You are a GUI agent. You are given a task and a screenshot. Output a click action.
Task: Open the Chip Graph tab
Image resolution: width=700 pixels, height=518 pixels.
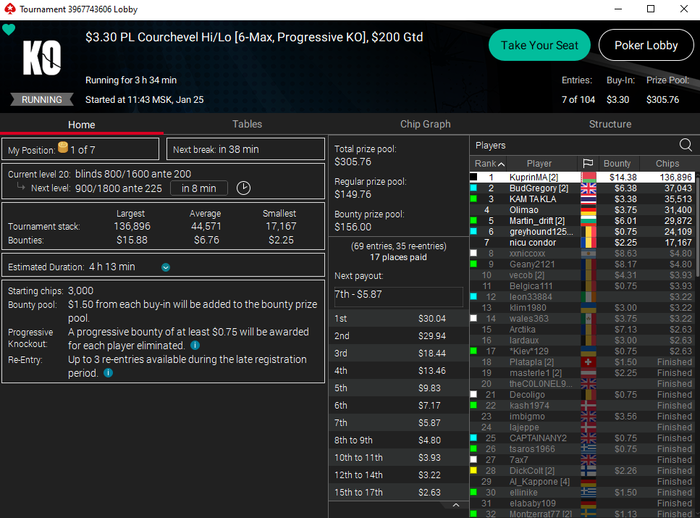pos(425,124)
